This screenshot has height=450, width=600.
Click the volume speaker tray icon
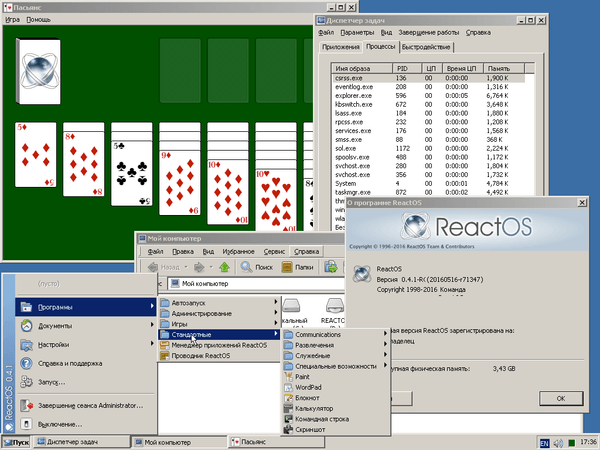pos(558,443)
